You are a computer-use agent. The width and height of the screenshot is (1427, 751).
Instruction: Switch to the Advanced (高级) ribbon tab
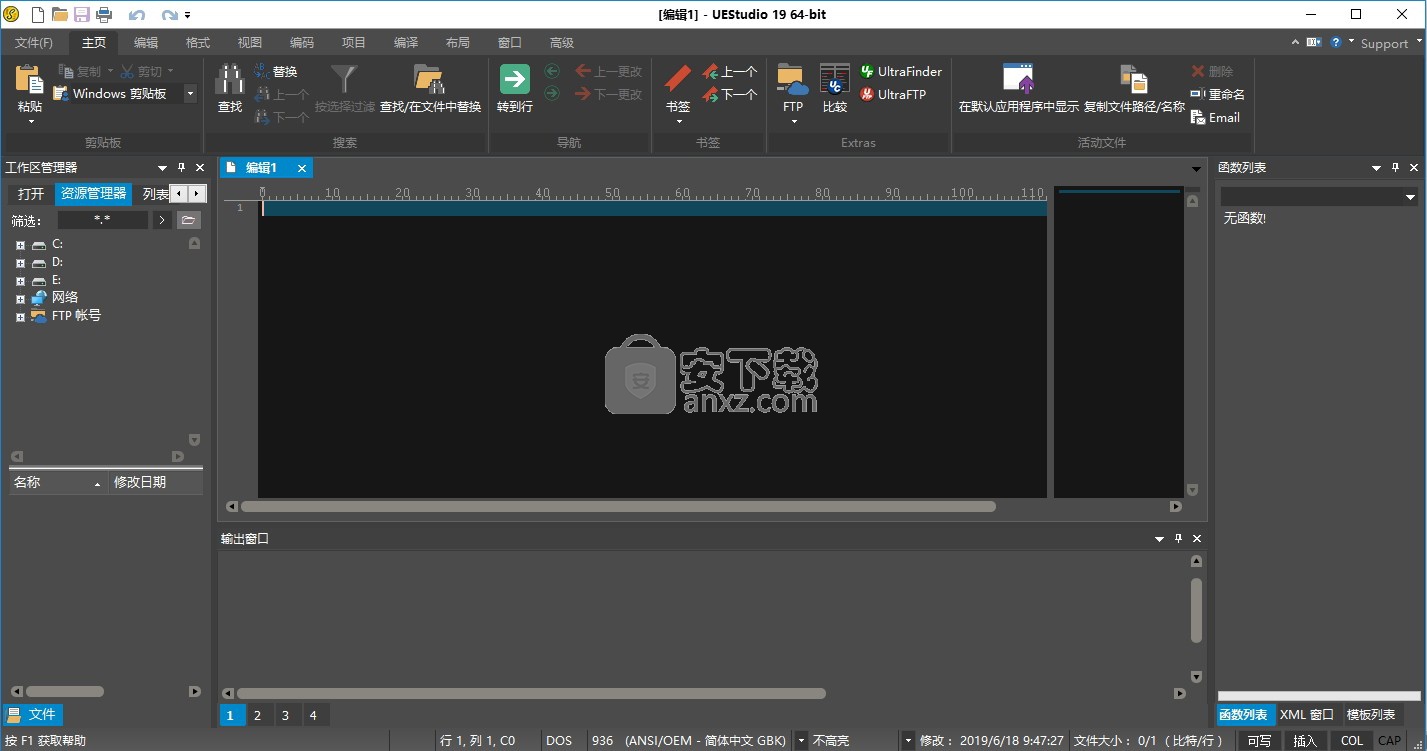click(x=562, y=43)
